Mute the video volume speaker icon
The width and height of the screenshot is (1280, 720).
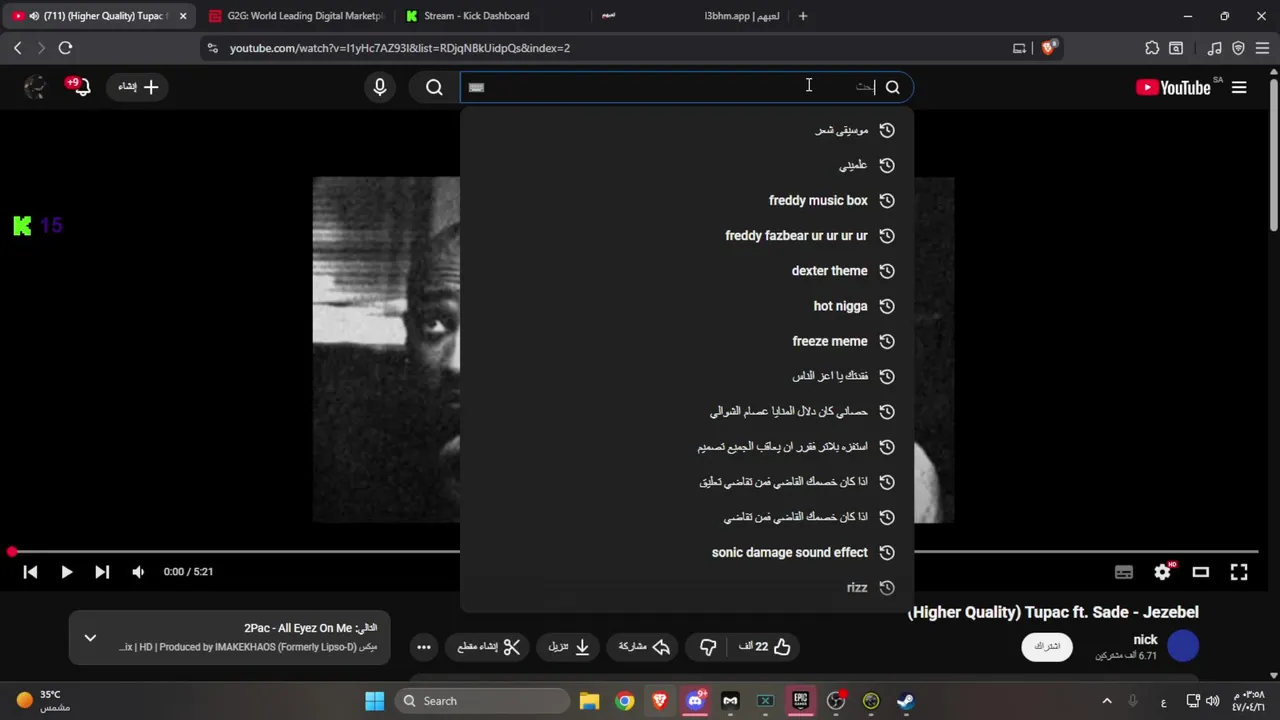point(138,572)
